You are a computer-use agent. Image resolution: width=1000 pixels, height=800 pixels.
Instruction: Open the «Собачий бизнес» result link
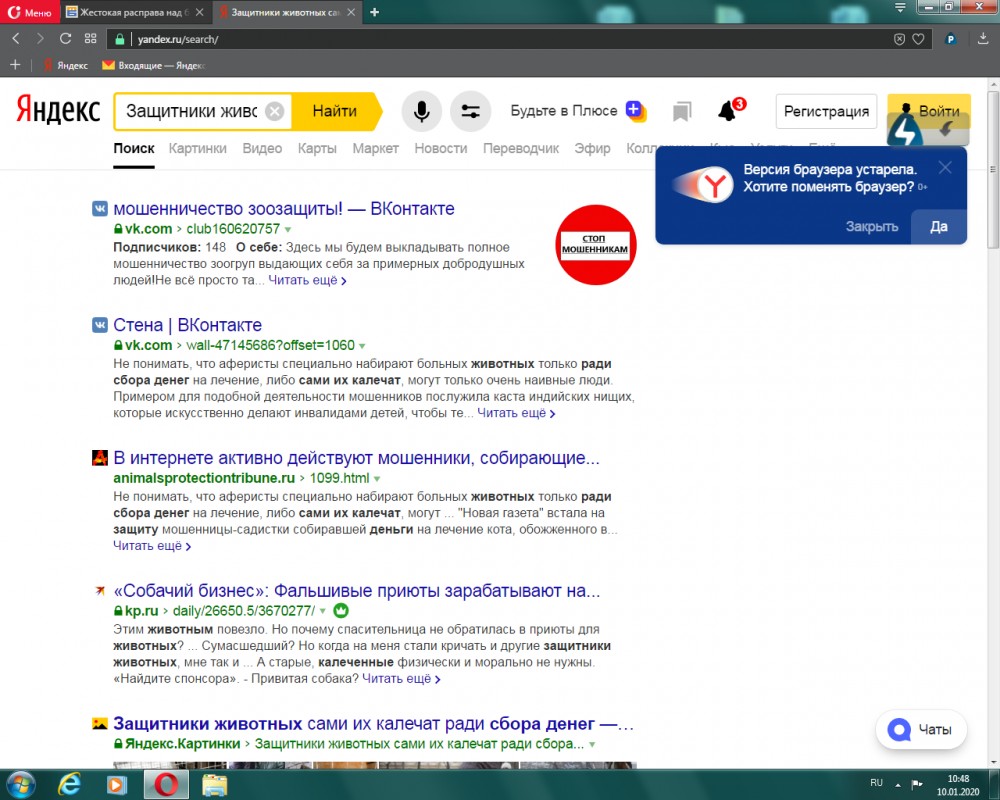(x=356, y=590)
